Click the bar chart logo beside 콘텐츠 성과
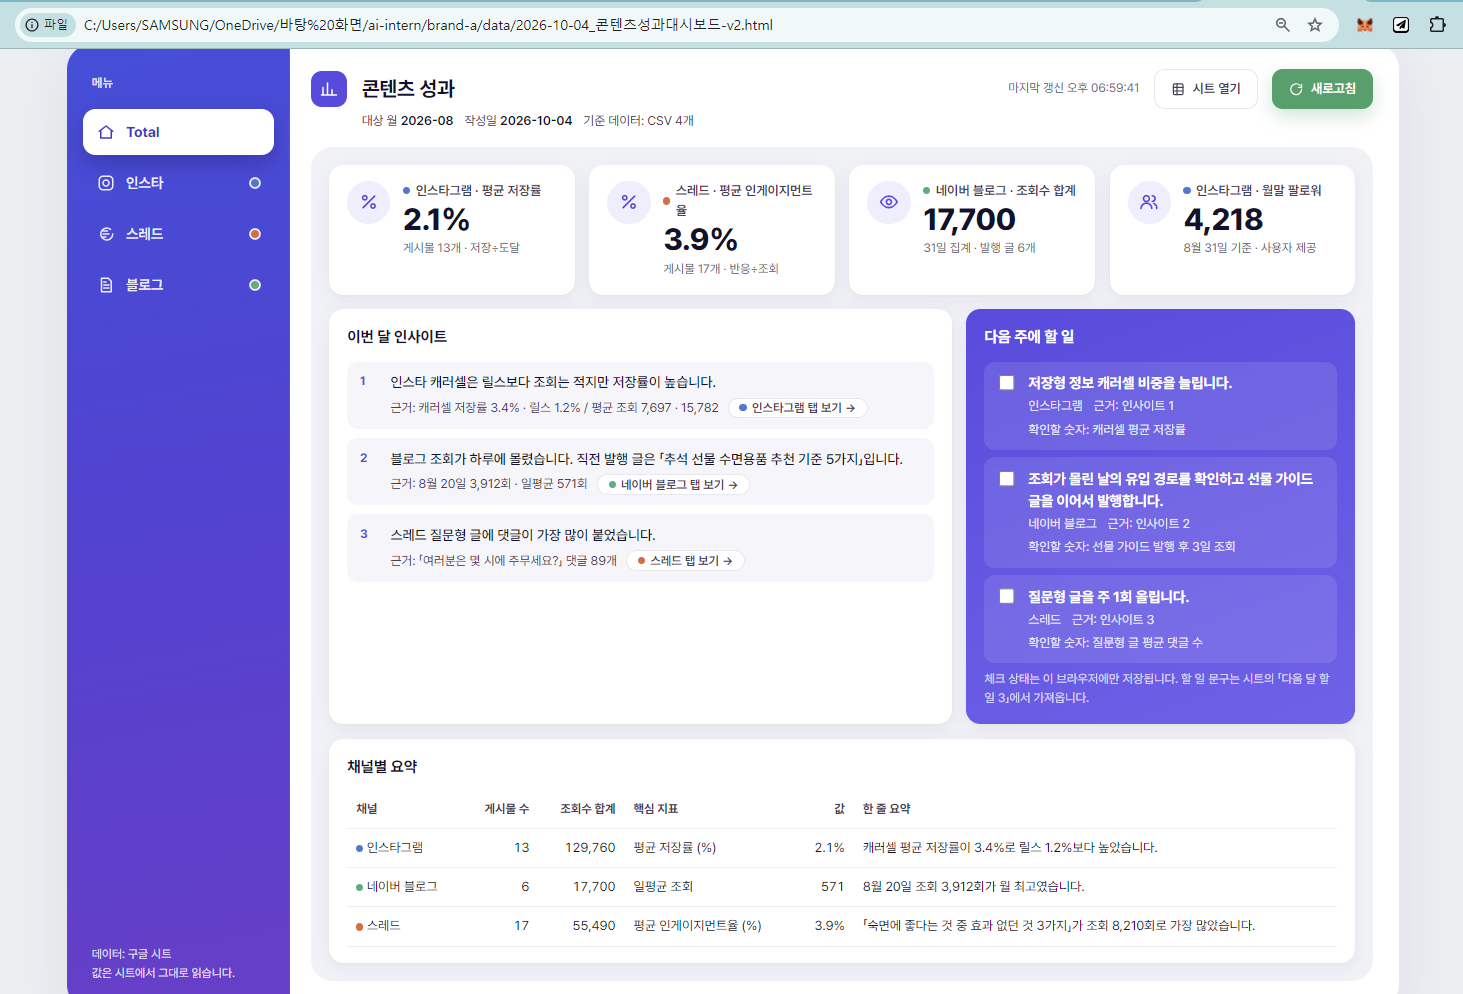 (x=329, y=89)
